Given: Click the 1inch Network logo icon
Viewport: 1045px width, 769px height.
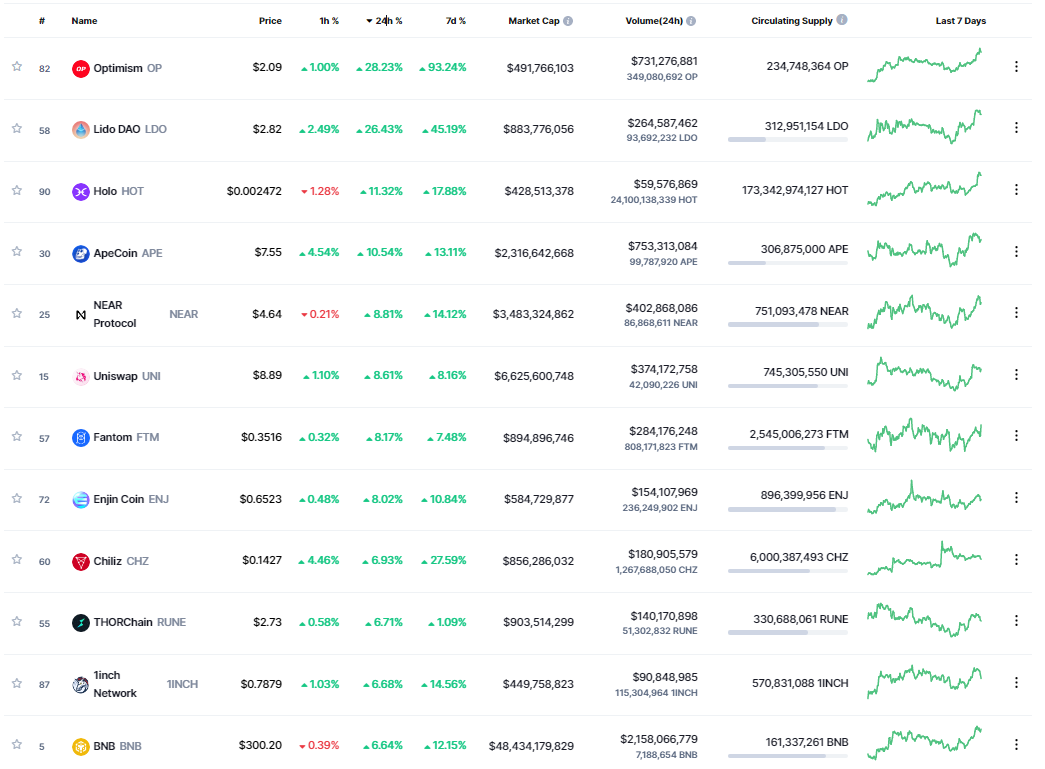Looking at the screenshot, I should tap(81, 685).
